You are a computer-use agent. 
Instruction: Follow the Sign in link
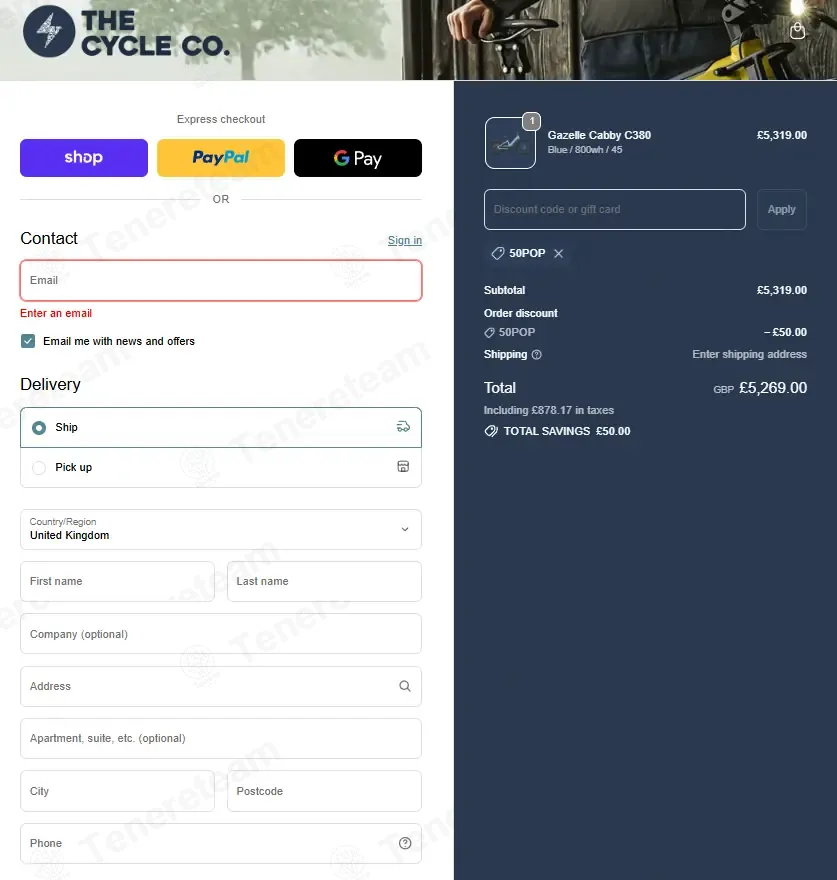(x=405, y=240)
